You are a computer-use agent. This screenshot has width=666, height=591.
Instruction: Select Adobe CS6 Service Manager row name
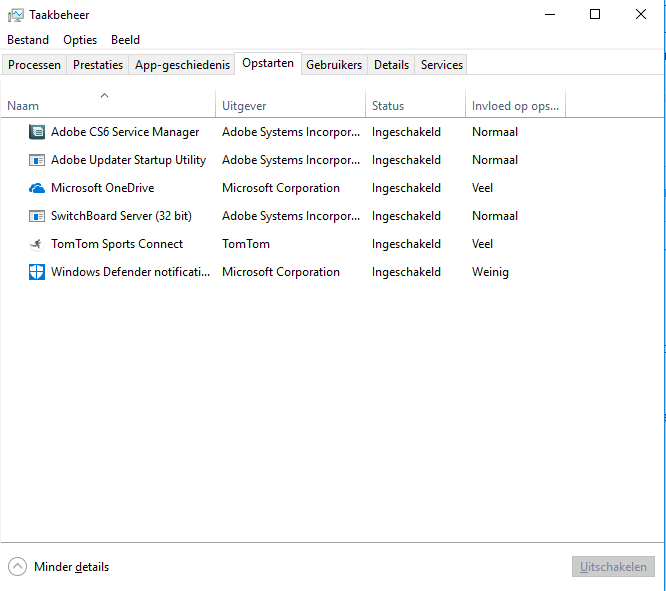[x=125, y=132]
